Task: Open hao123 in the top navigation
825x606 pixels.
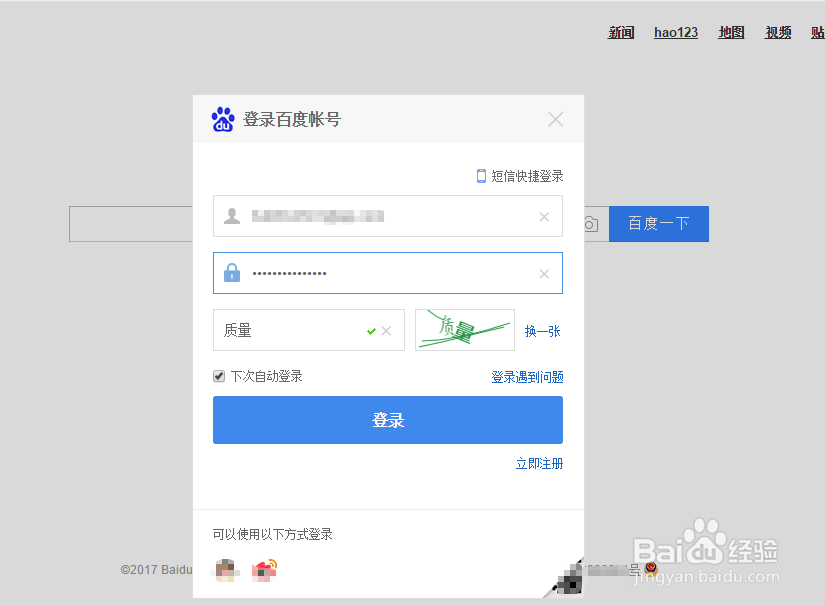Action: (x=676, y=33)
